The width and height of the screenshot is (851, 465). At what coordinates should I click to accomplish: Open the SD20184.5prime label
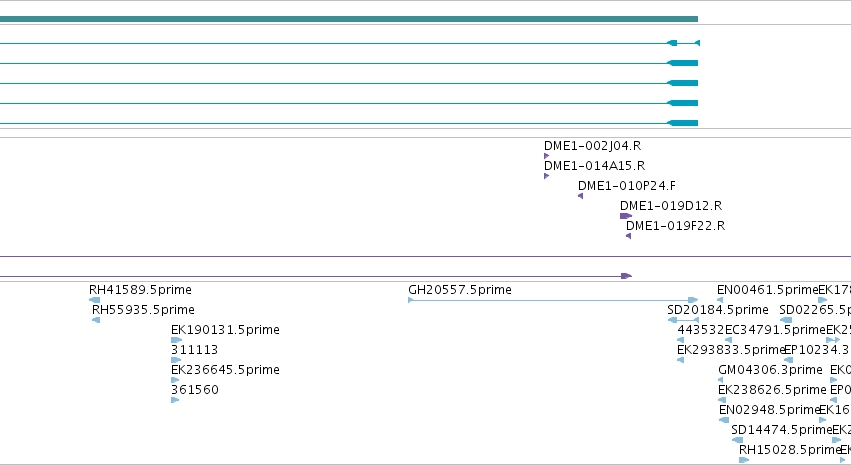pyautogui.click(x=717, y=310)
